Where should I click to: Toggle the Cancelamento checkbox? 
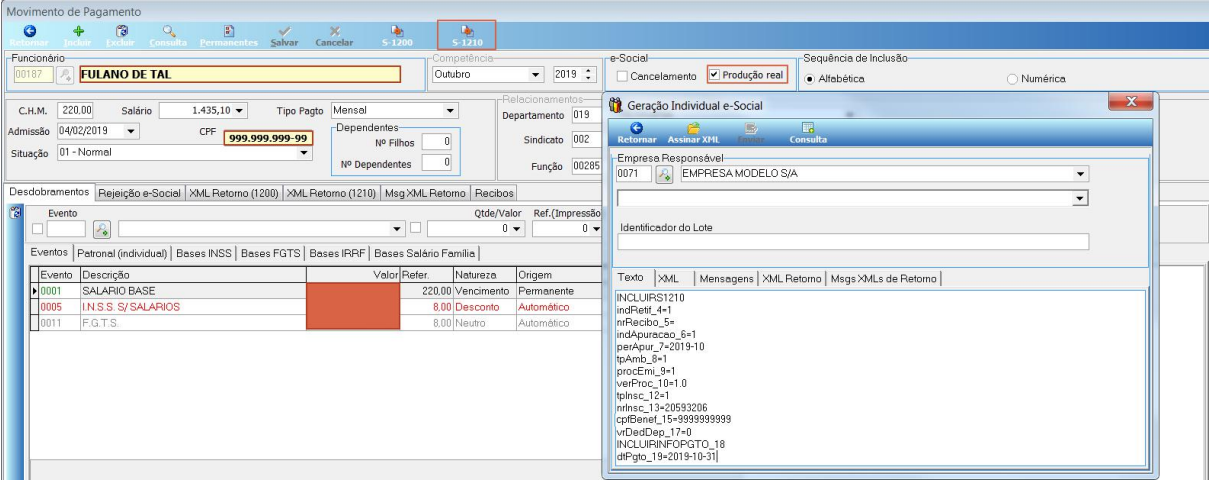point(622,76)
